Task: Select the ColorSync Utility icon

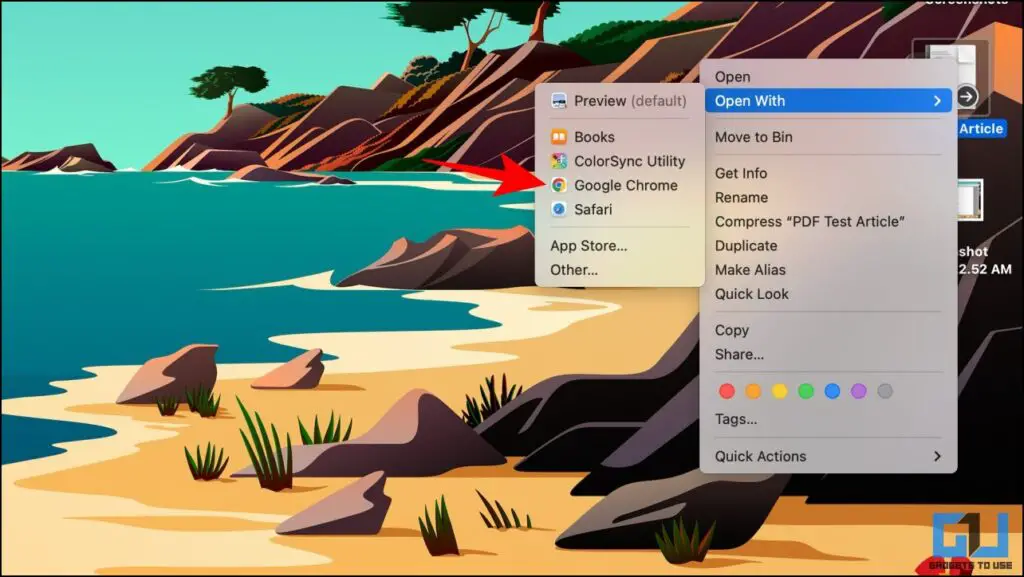Action: click(558, 161)
